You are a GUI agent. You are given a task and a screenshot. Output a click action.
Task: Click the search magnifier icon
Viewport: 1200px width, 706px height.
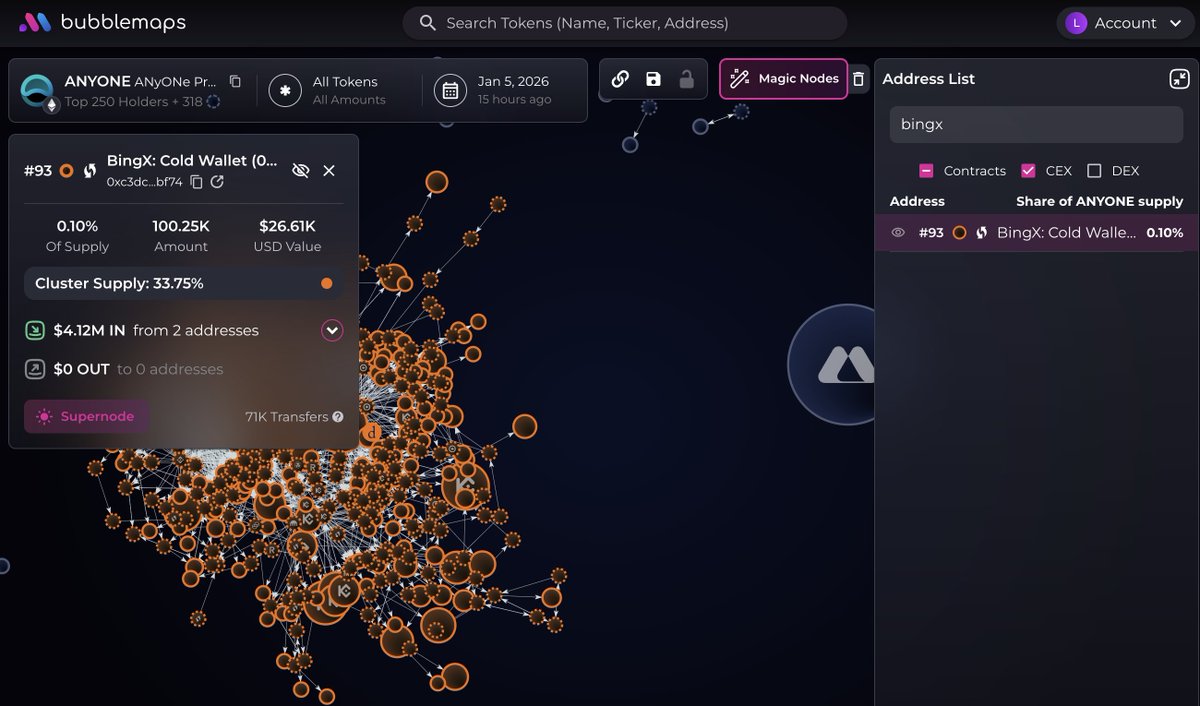[x=427, y=23]
